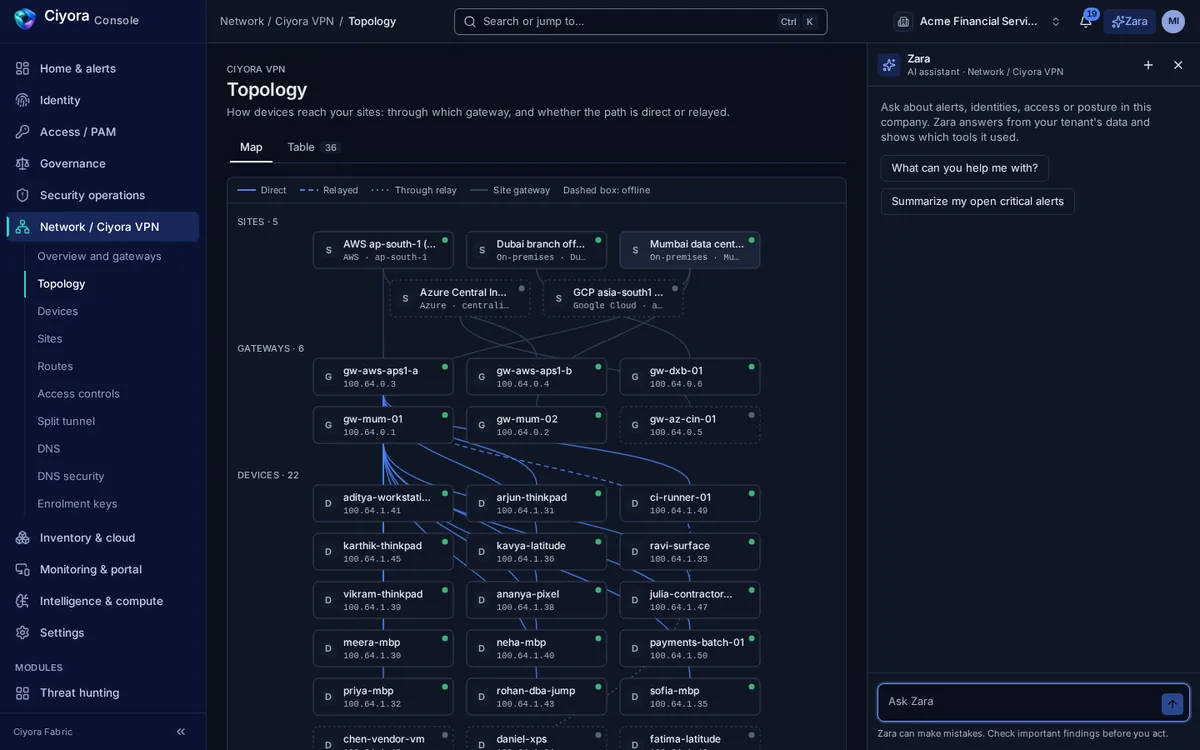Click the Monitoring & portal icon

[23, 569]
